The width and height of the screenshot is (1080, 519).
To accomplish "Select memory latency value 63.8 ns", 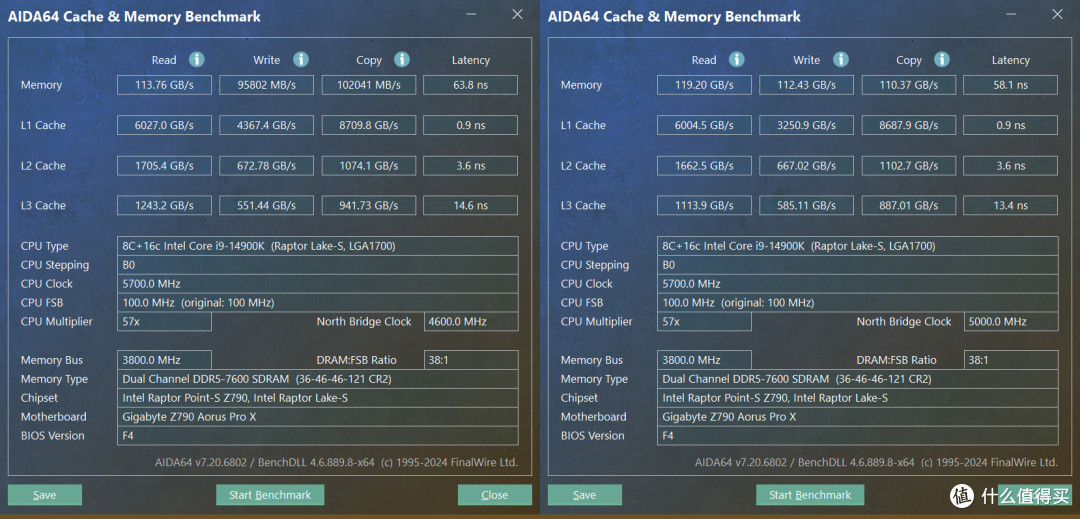I will pyautogui.click(x=470, y=85).
